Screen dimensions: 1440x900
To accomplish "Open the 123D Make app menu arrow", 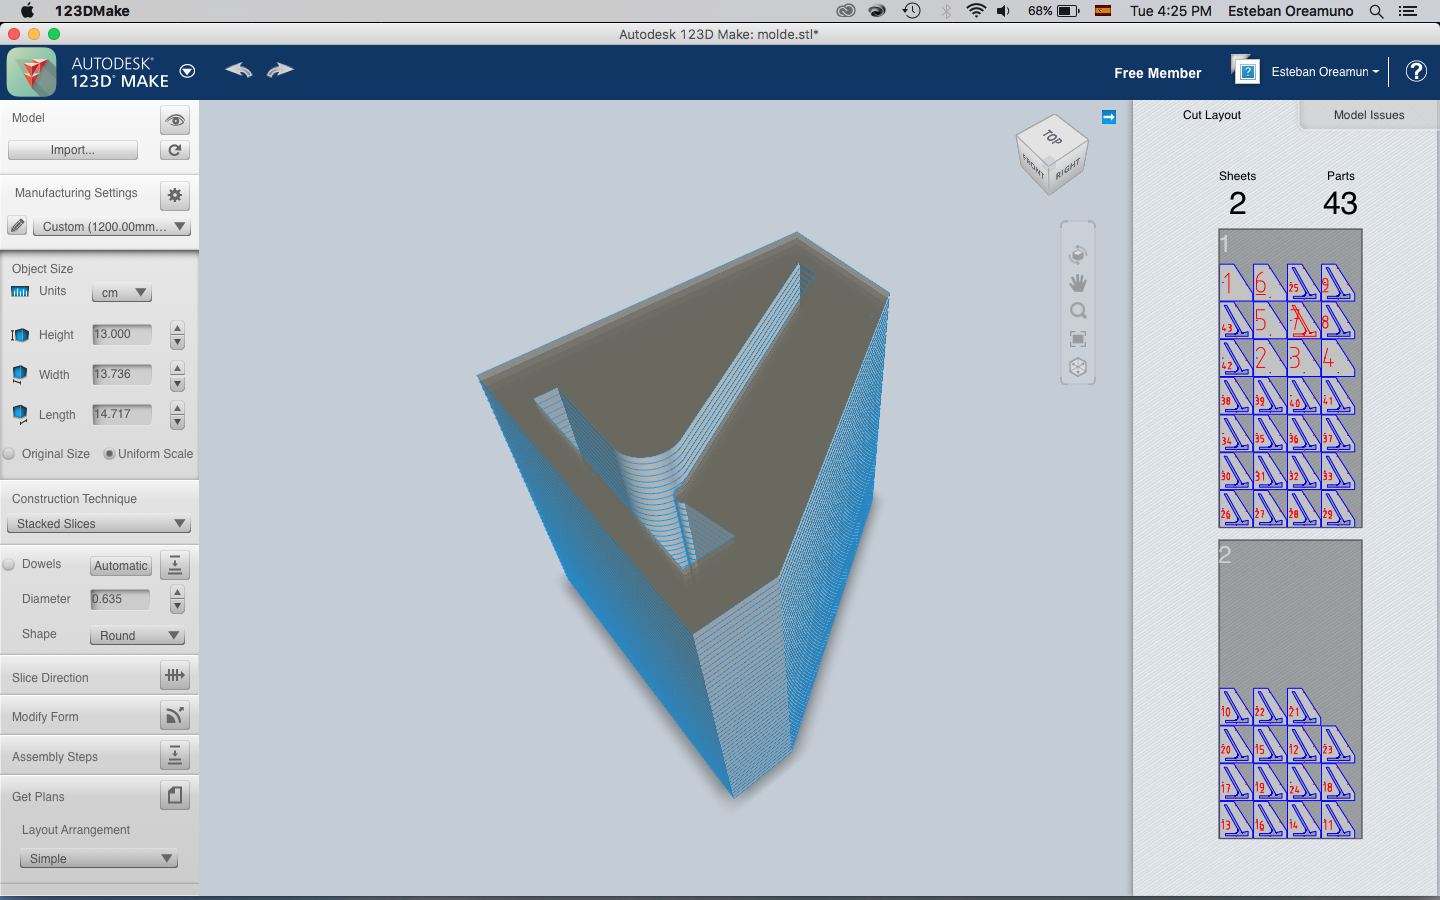I will [x=187, y=71].
